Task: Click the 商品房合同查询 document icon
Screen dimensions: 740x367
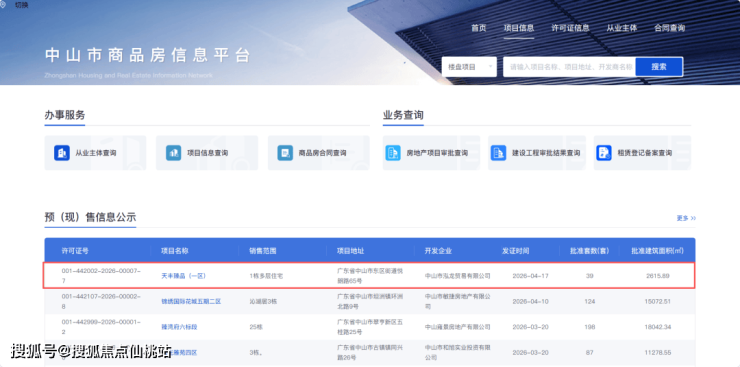Action: click(x=285, y=153)
